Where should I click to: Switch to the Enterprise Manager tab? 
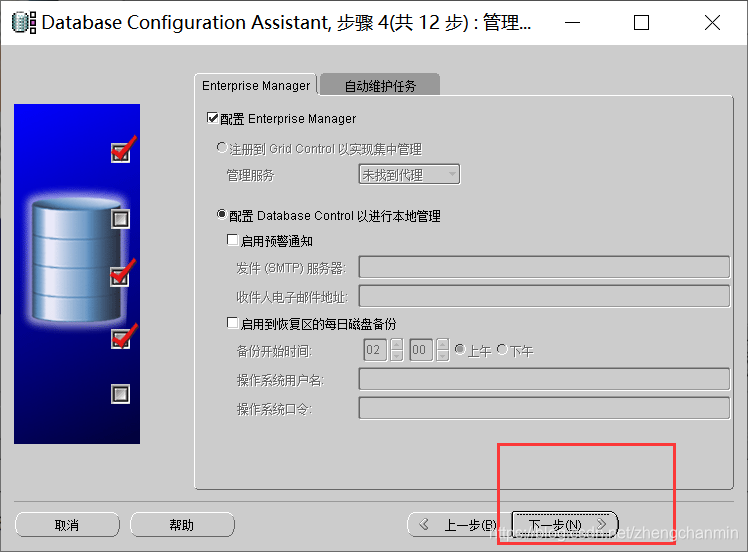(256, 85)
